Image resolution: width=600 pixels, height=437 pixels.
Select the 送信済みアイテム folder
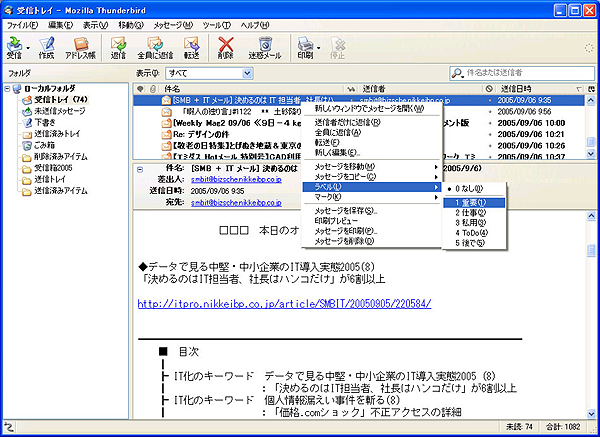click(x=55, y=191)
